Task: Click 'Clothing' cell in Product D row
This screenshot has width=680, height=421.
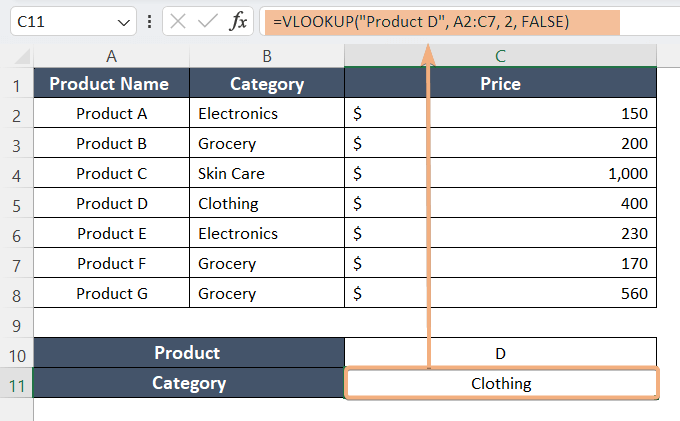Action: [267, 203]
